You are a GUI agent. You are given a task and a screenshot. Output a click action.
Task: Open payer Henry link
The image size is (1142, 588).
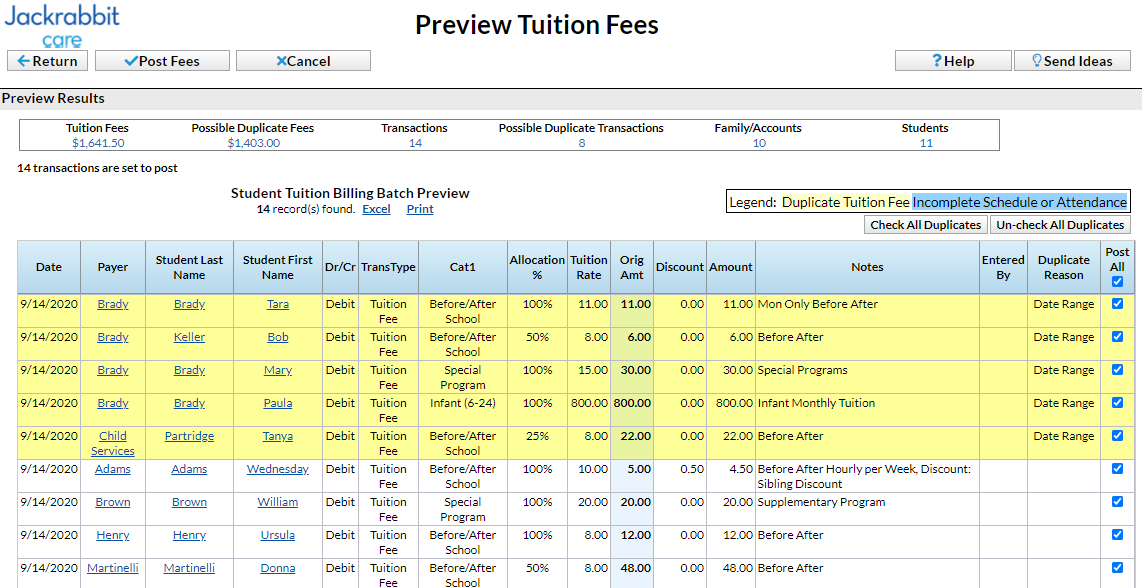(113, 535)
